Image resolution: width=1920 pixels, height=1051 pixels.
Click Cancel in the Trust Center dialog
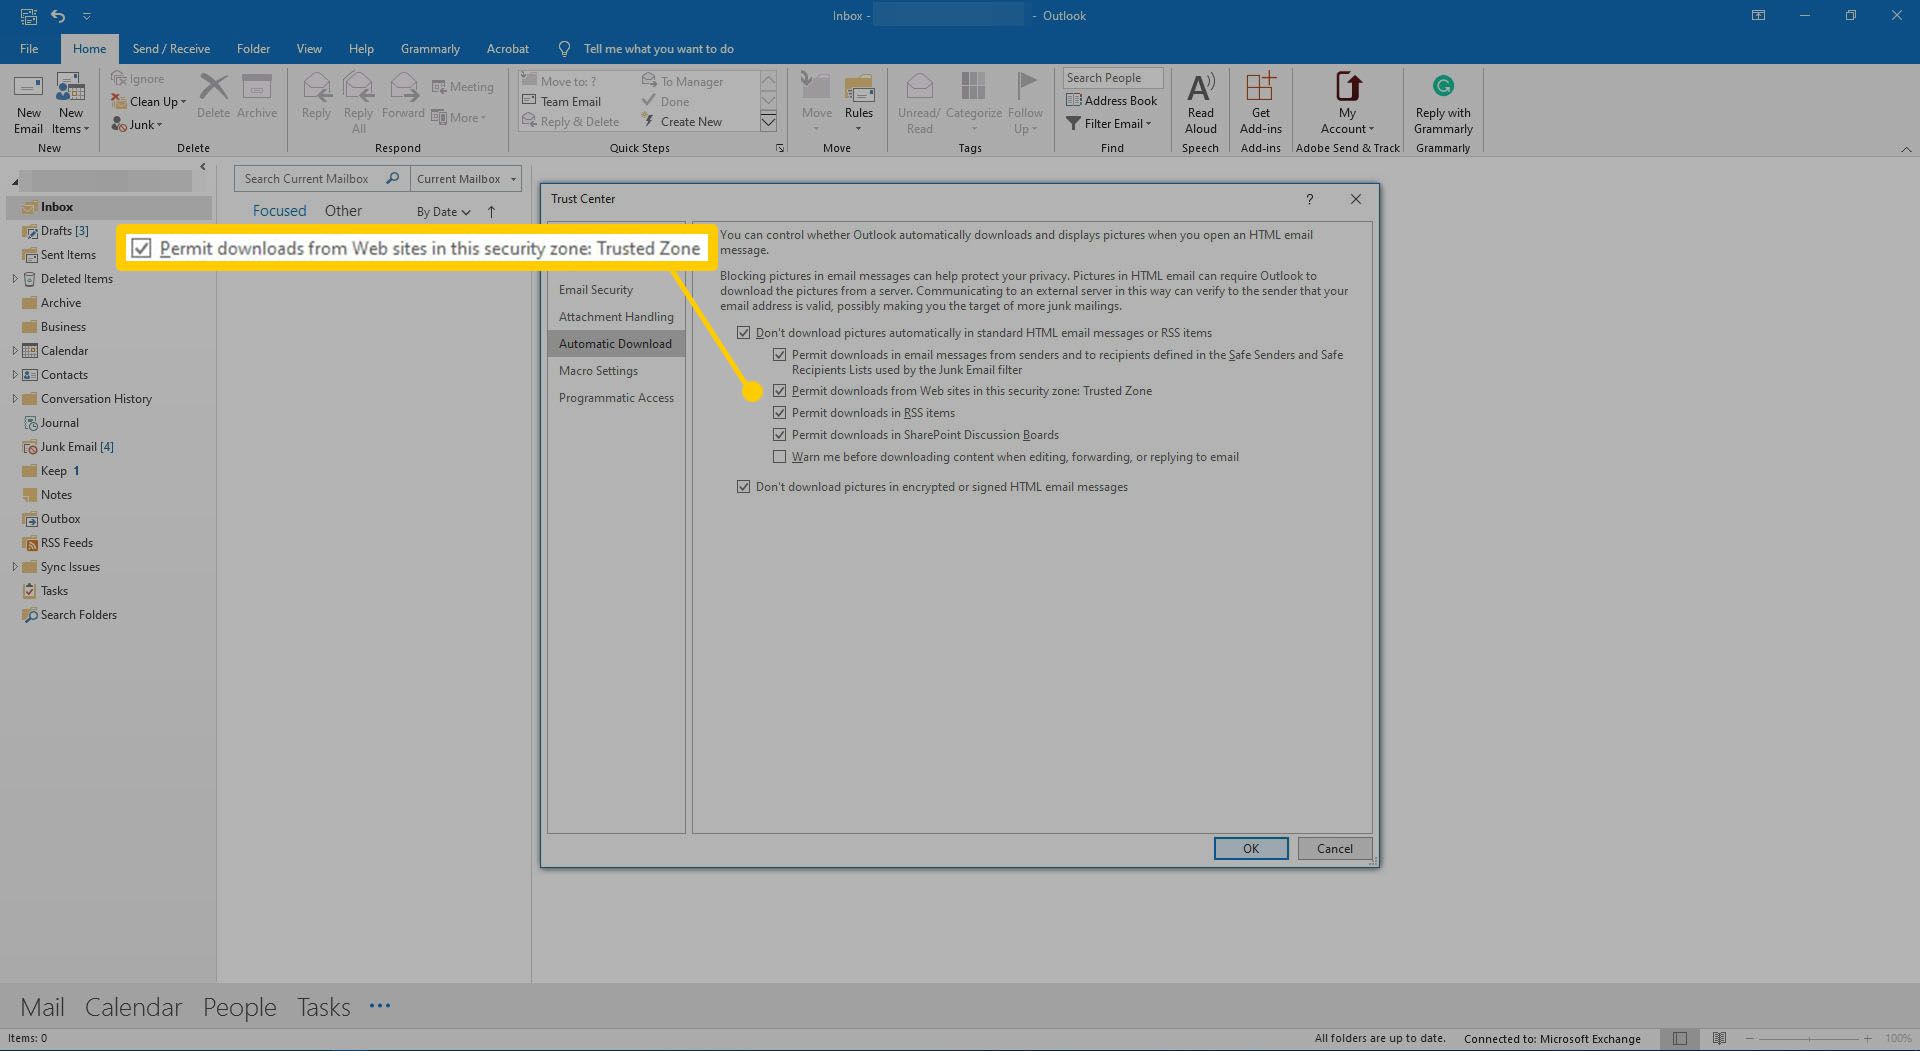[1334, 848]
